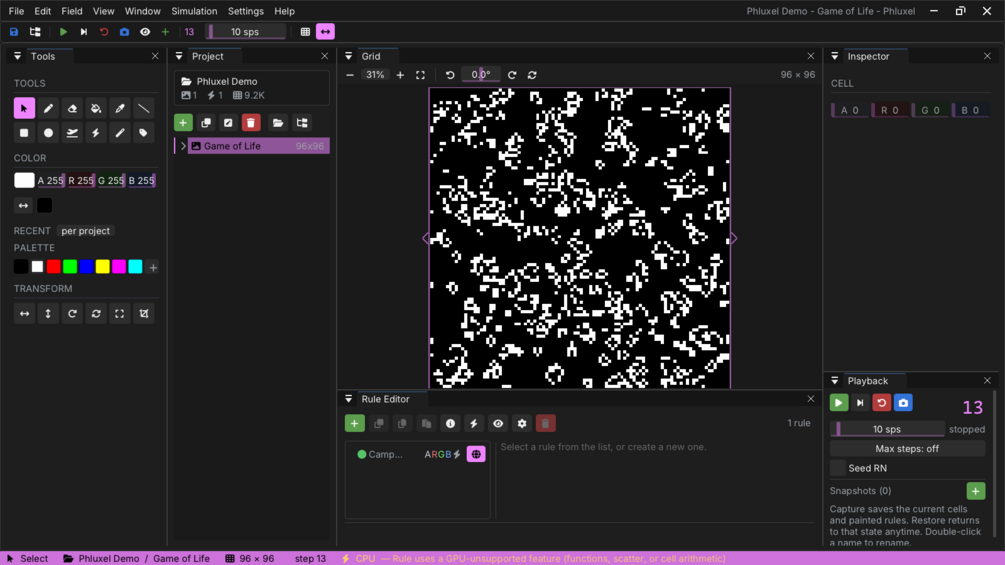Select the cyan palette swatch
1005x565 pixels.
coord(135,266)
